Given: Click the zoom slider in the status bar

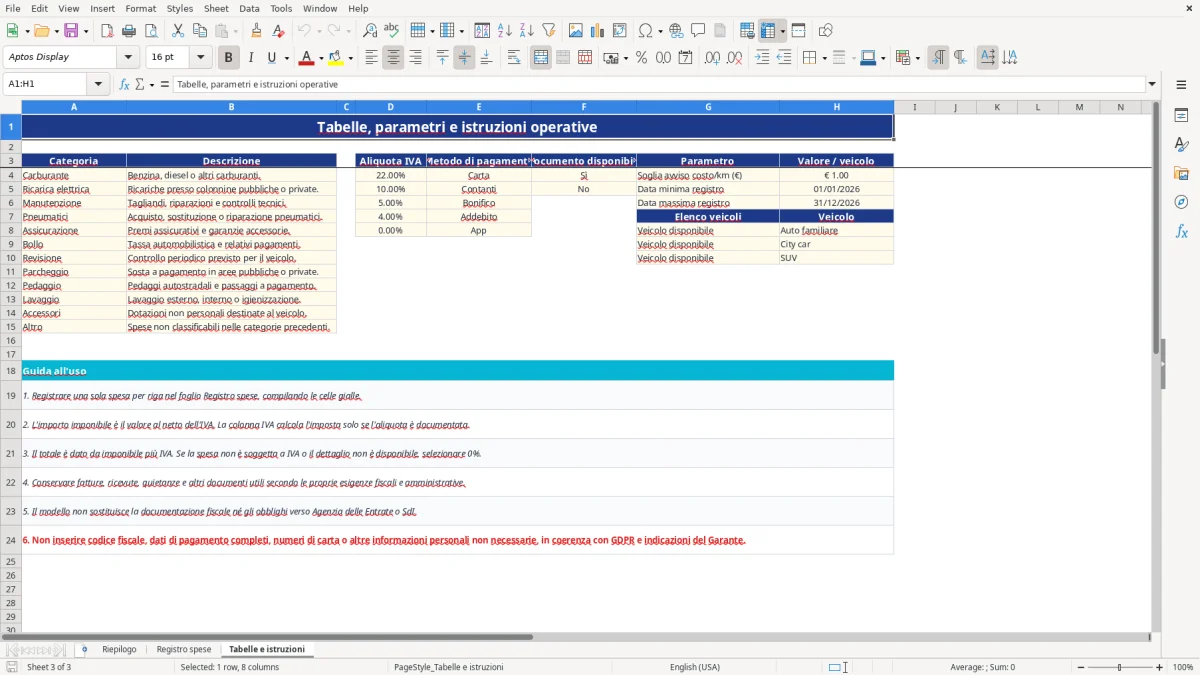Looking at the screenshot, I should (x=1119, y=667).
